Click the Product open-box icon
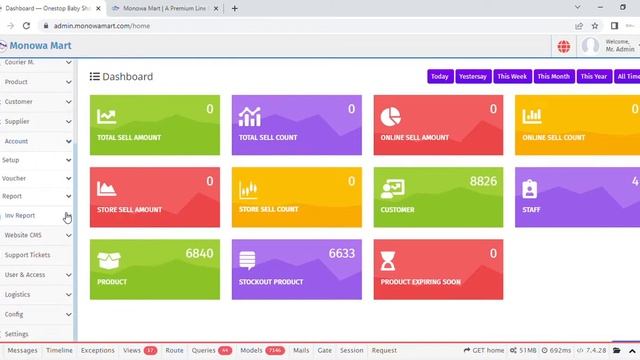This screenshot has width=640, height=360. pyautogui.click(x=109, y=261)
